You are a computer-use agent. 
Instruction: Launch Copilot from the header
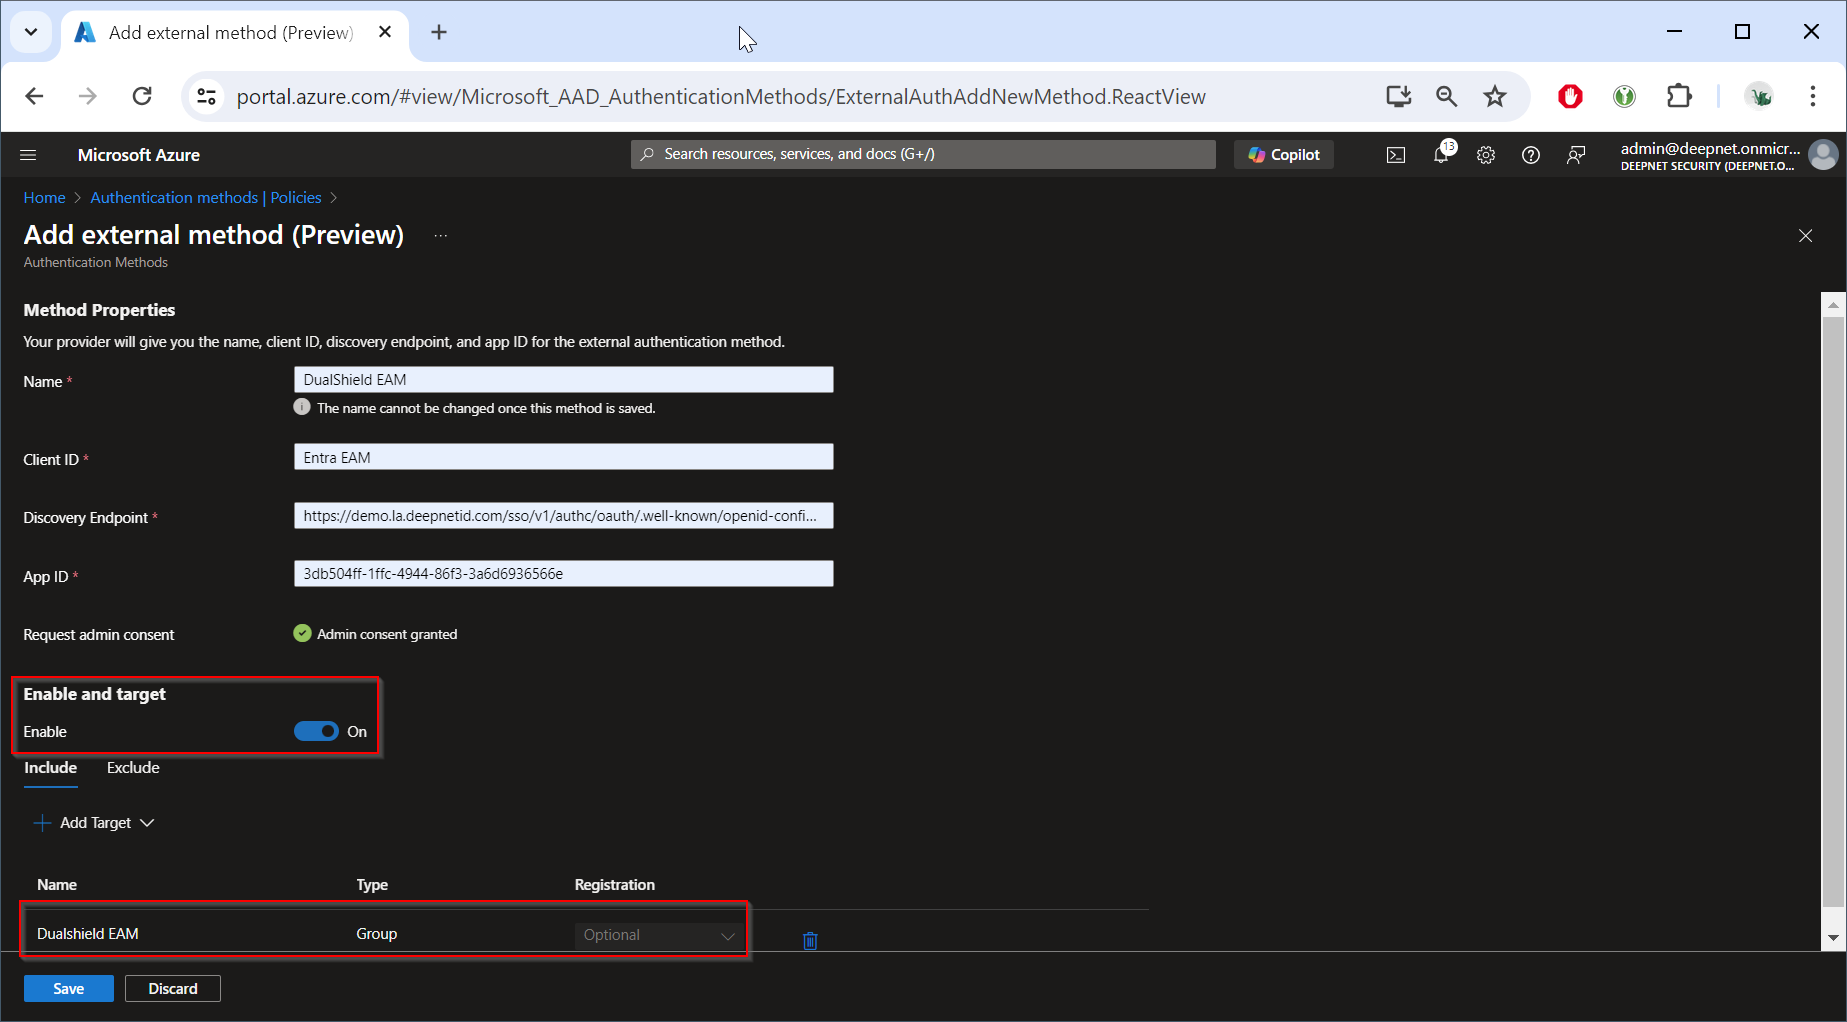[x=1284, y=155]
